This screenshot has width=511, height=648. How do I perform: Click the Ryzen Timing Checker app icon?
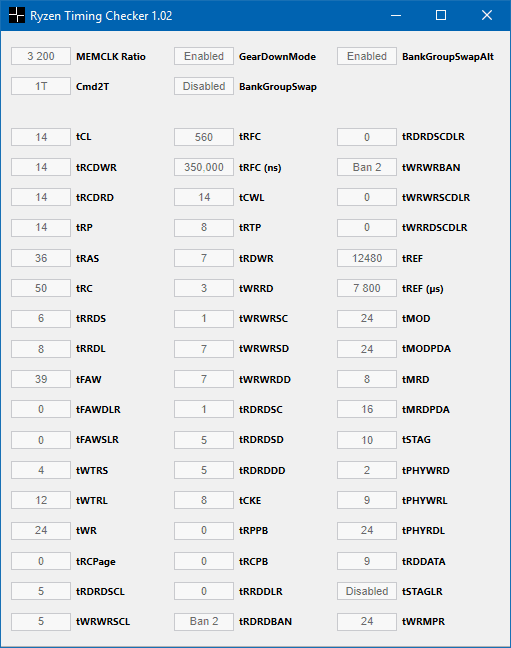(17, 15)
